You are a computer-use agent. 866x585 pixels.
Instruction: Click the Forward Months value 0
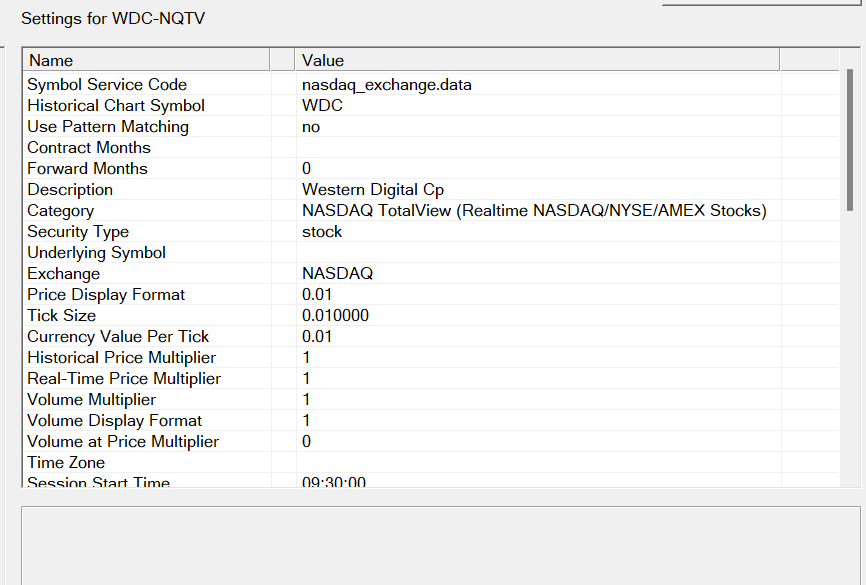pyautogui.click(x=307, y=168)
